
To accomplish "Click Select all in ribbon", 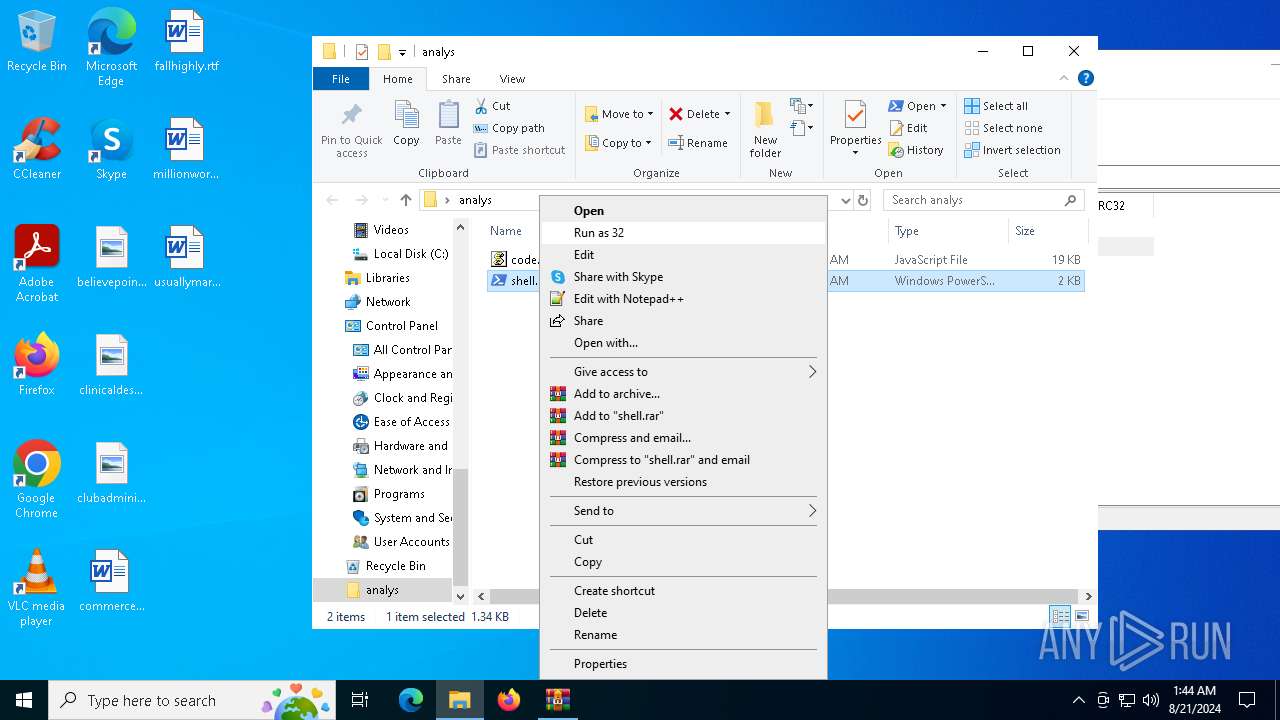I will click(x=996, y=106).
